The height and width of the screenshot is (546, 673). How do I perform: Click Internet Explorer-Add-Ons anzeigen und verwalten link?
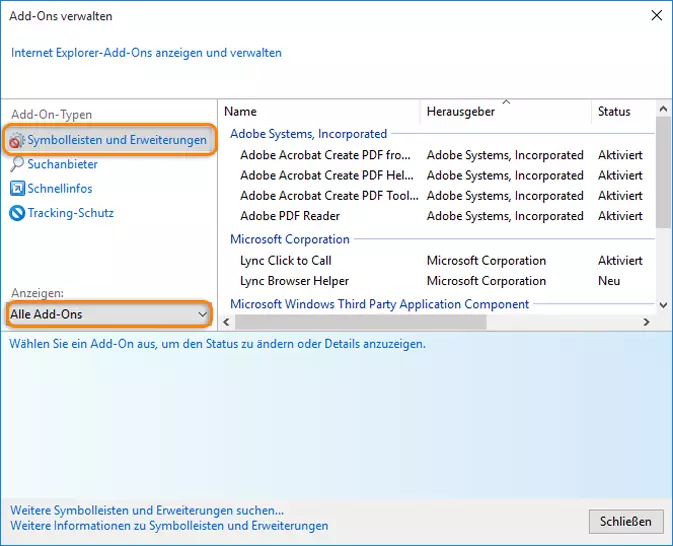(x=146, y=53)
